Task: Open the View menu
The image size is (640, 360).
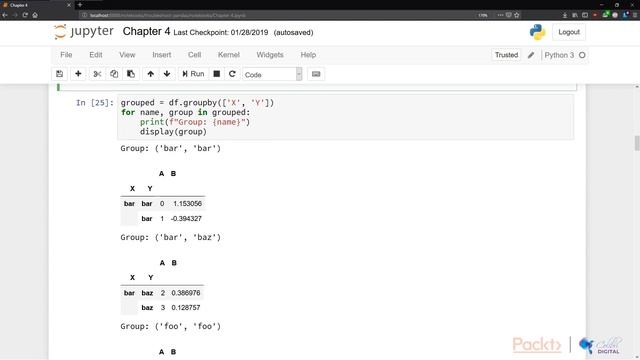Action: tap(127, 55)
